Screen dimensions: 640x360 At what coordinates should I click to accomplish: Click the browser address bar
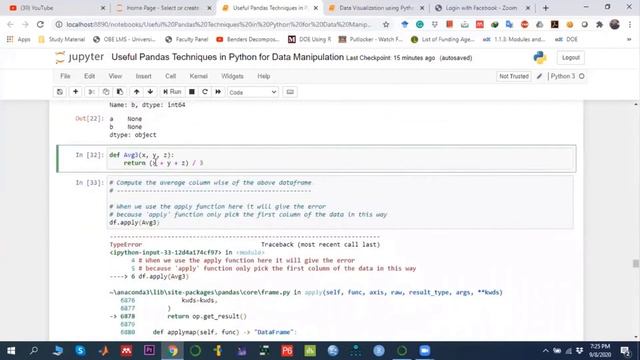coord(218,24)
